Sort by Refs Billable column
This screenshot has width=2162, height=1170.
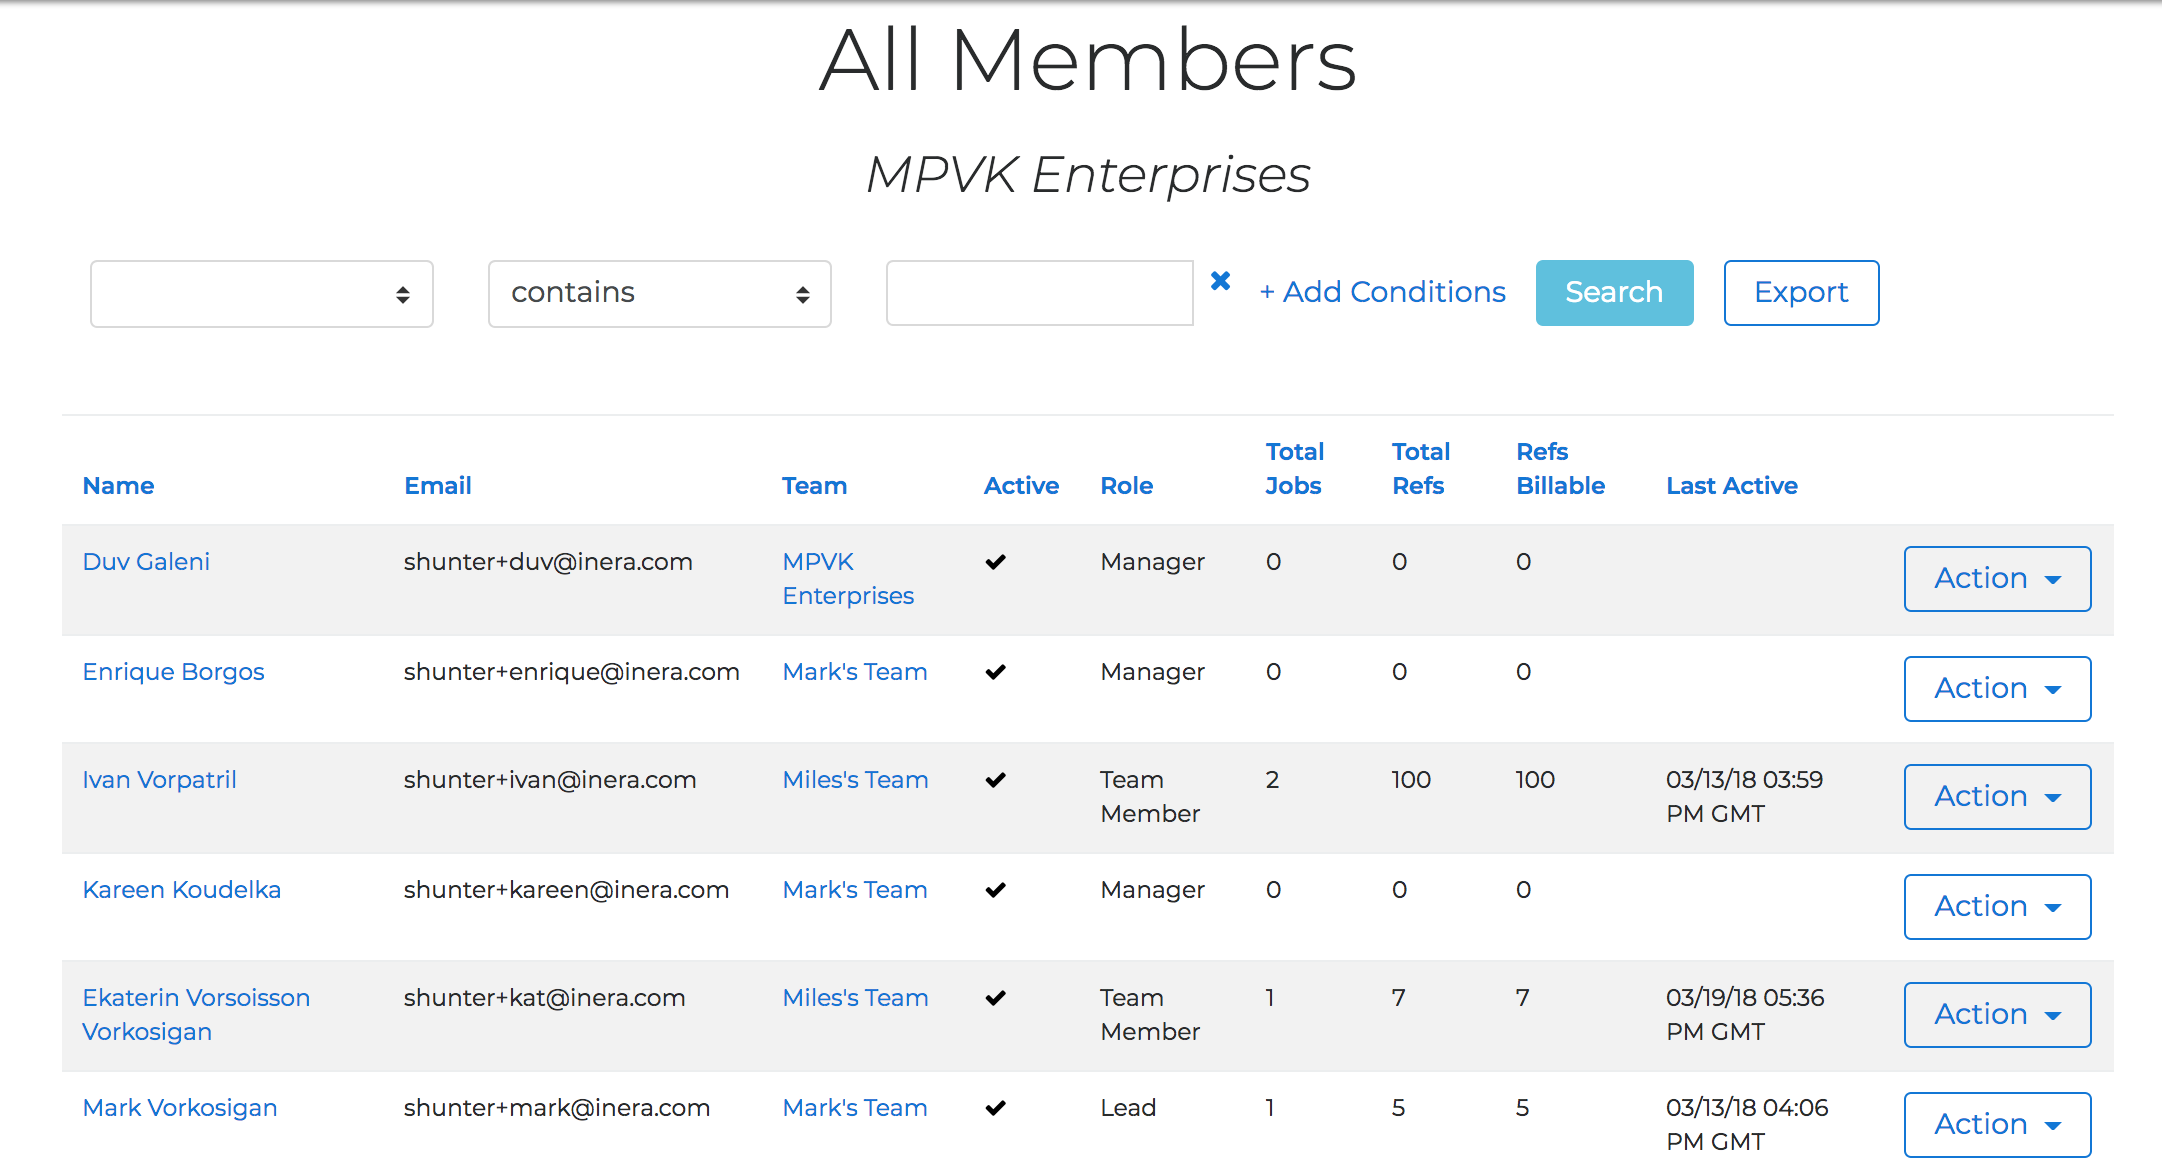coord(1560,469)
